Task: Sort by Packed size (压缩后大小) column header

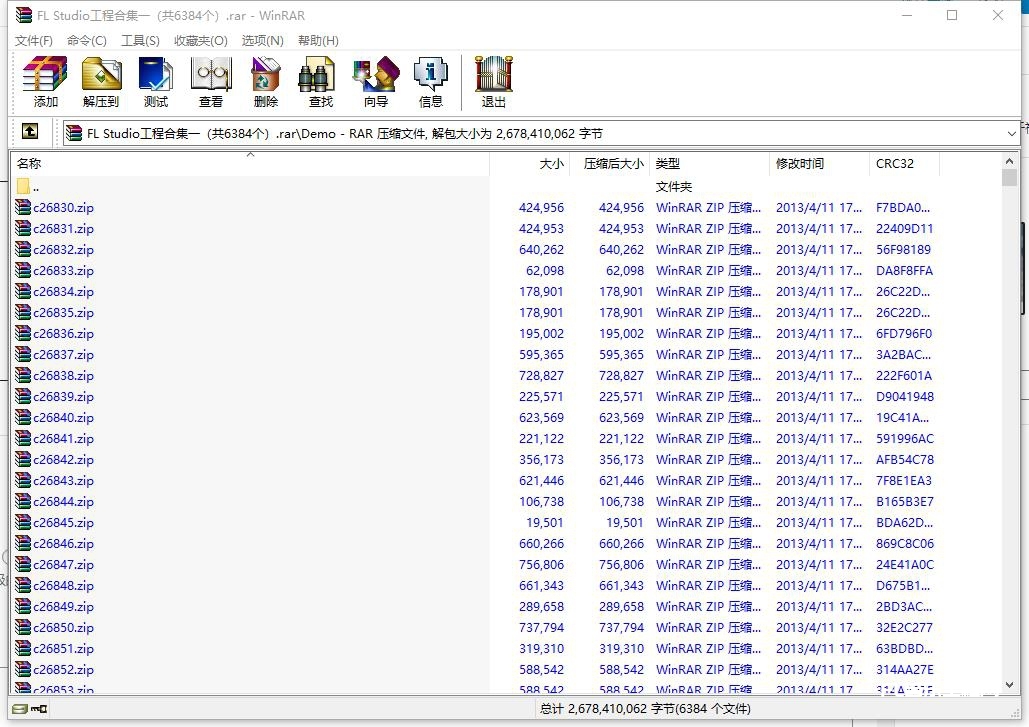Action: point(609,163)
